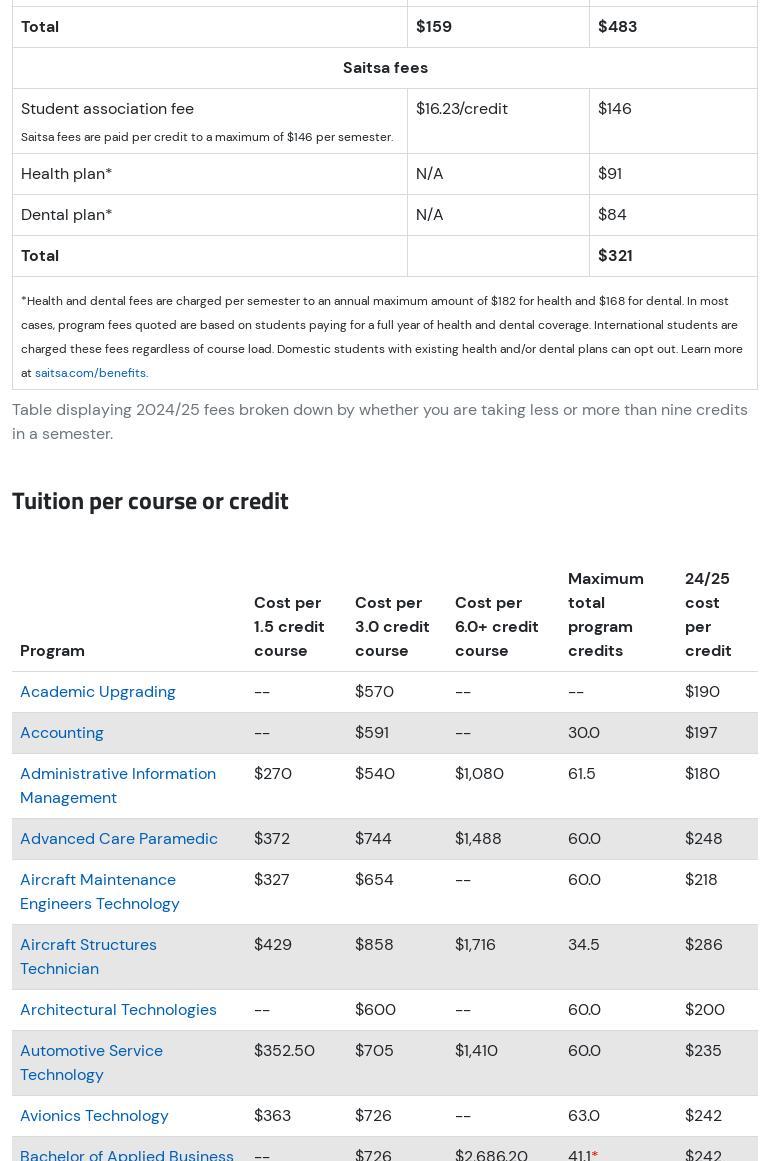Click the Tuition per course or credit heading
Screen dimensions: 770x1161
tap(150, 501)
